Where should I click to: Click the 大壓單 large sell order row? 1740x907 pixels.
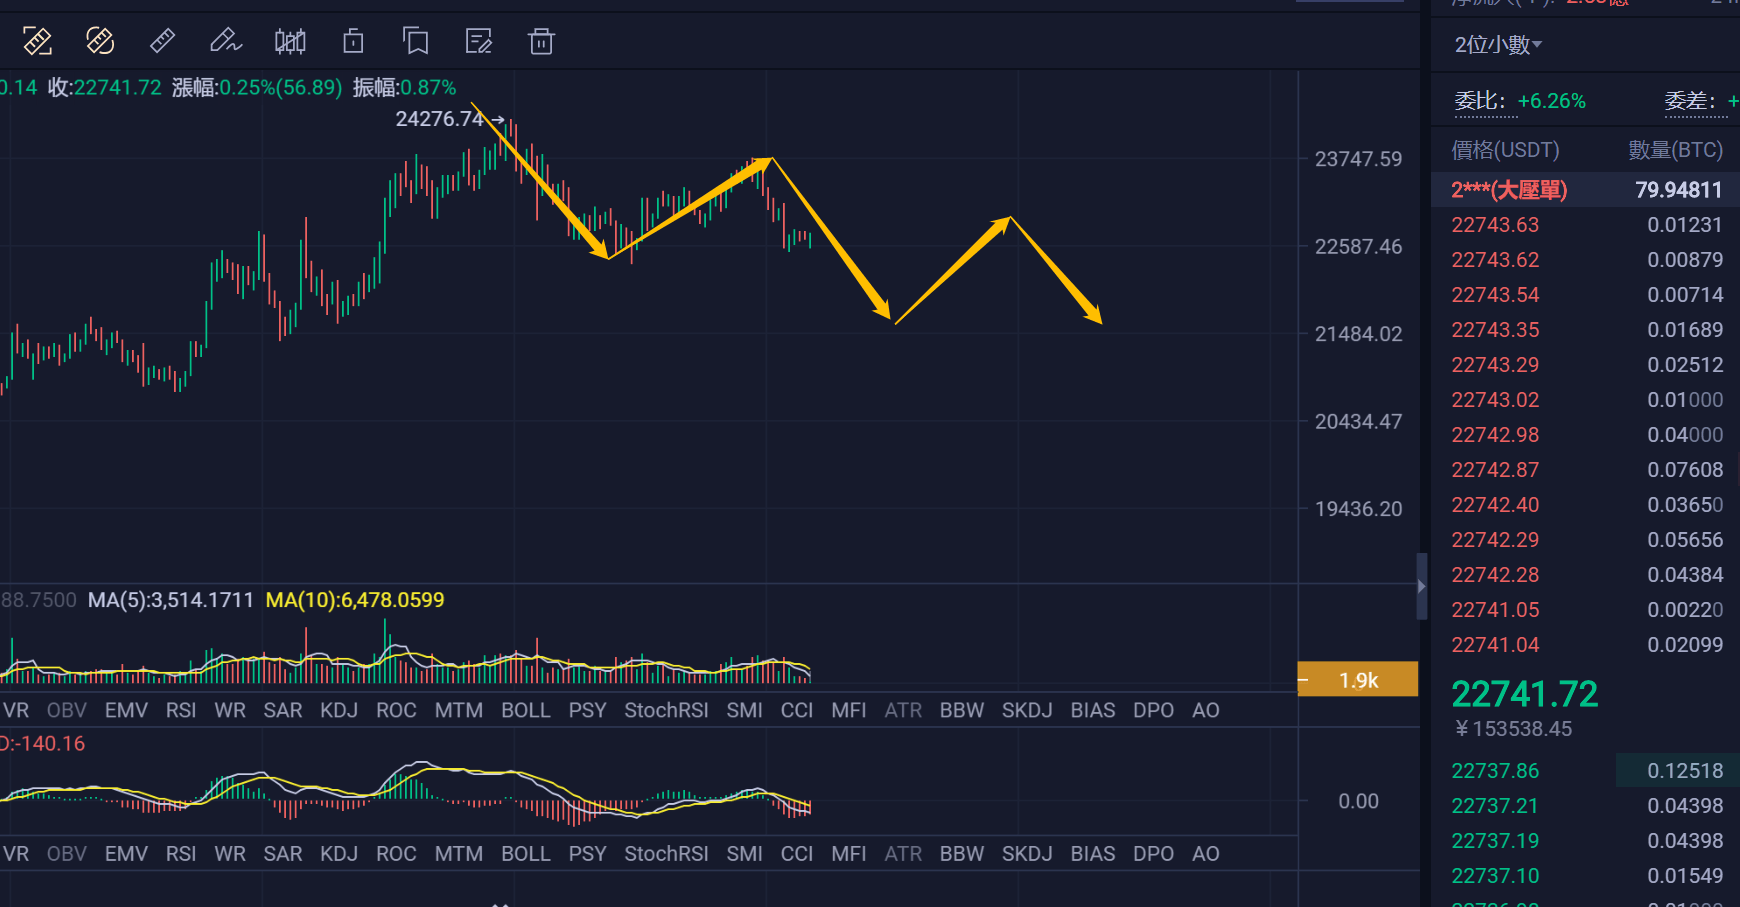coord(1586,190)
